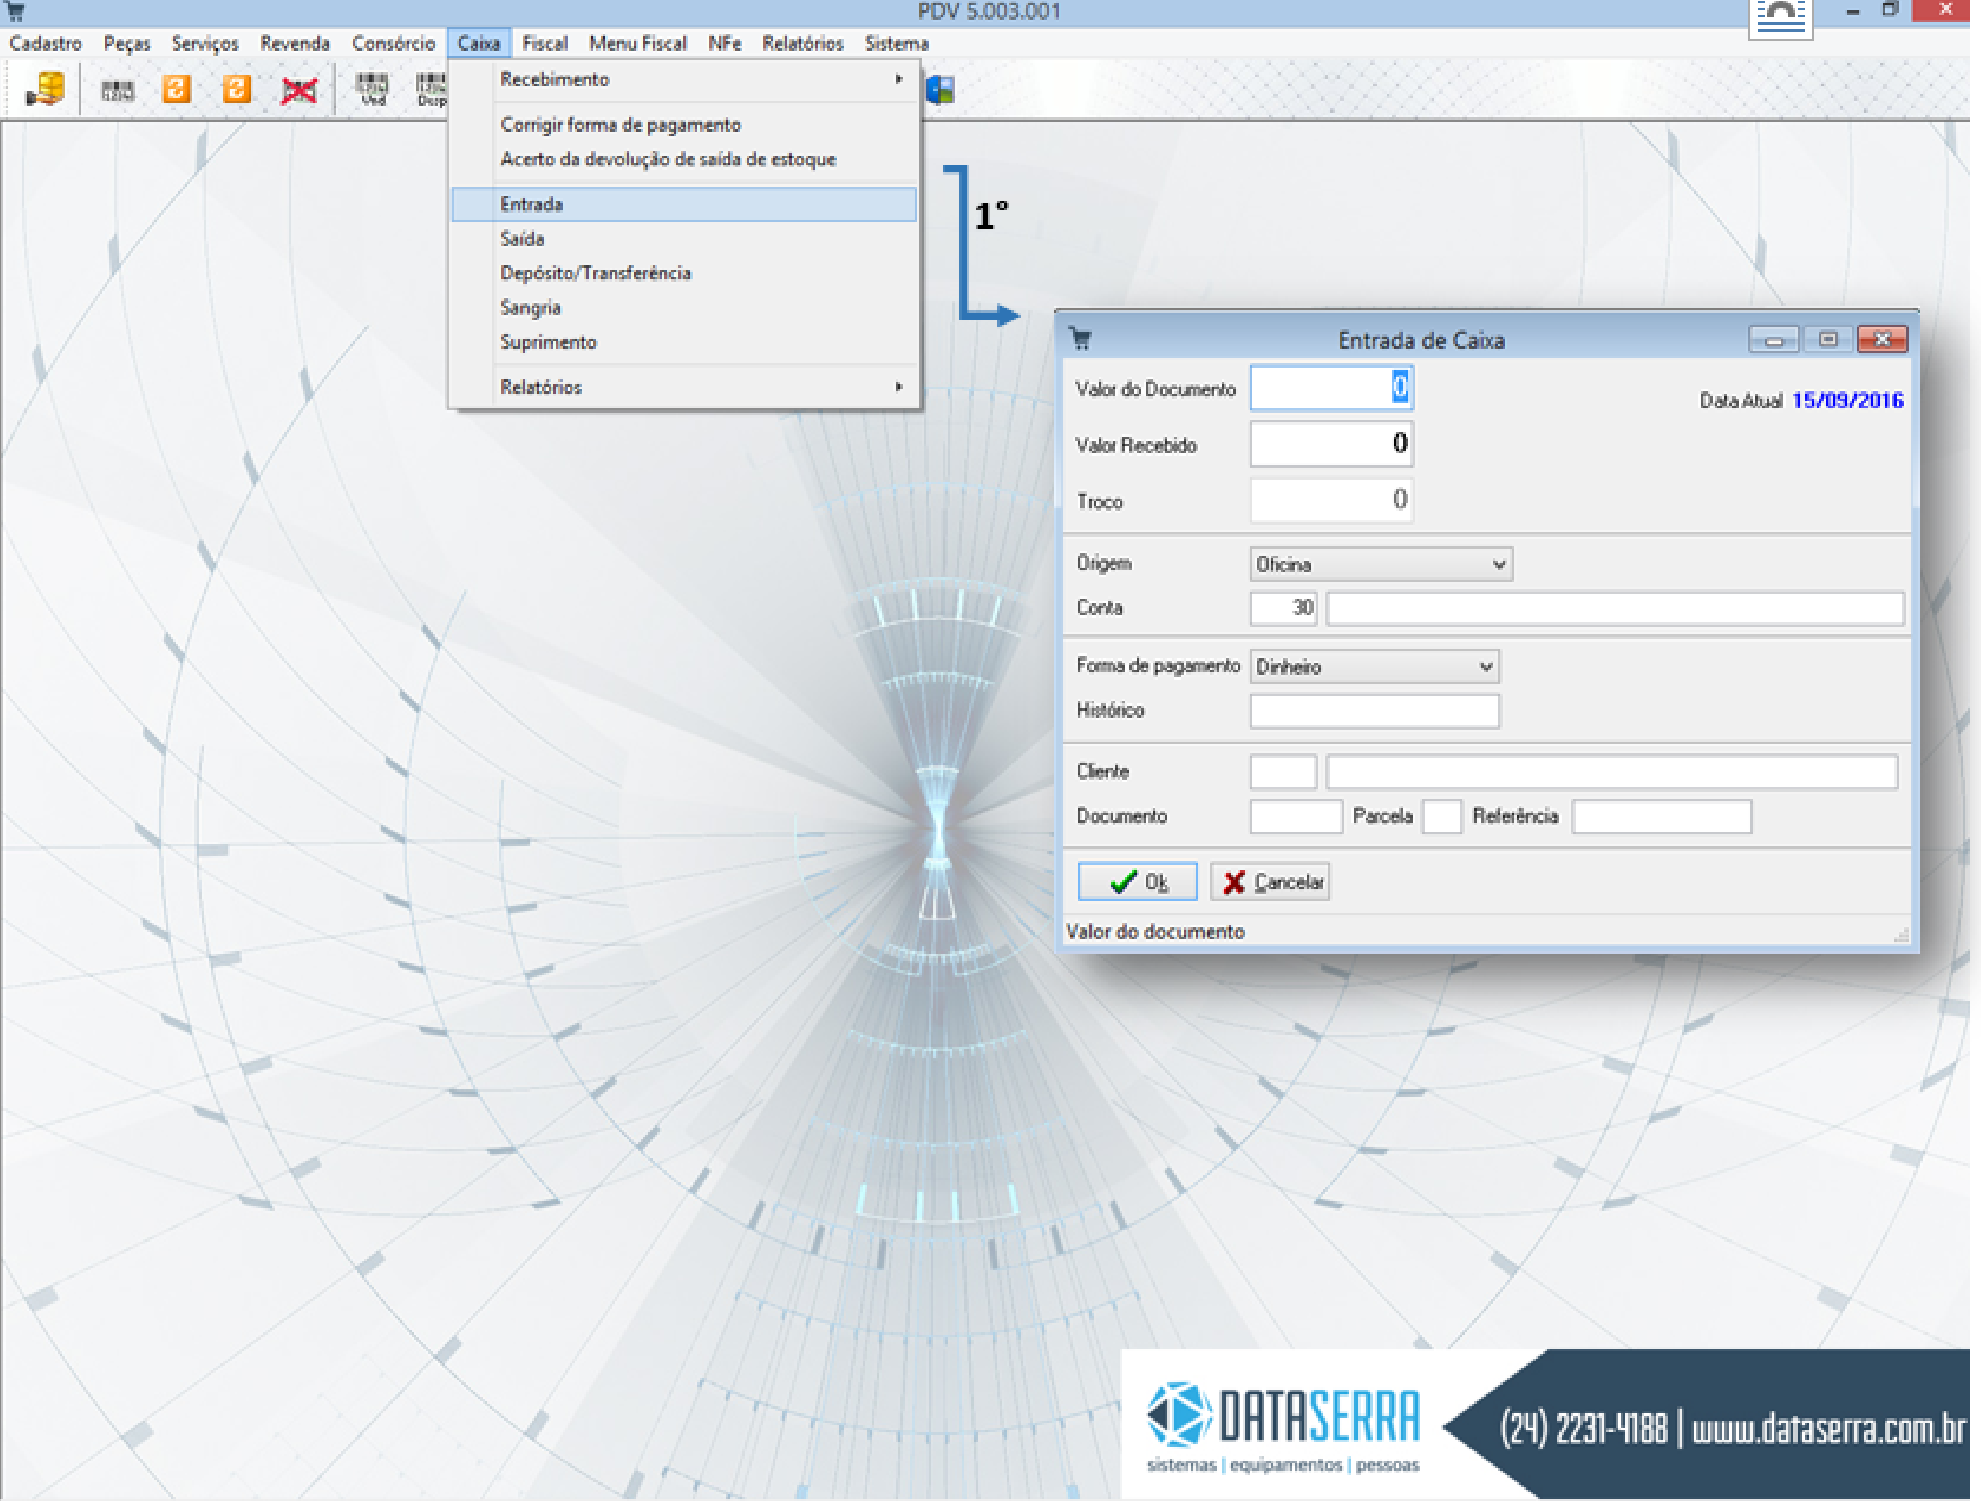The width and height of the screenshot is (1981, 1501).
Task: Click the first orange refresh icon
Action: click(177, 90)
